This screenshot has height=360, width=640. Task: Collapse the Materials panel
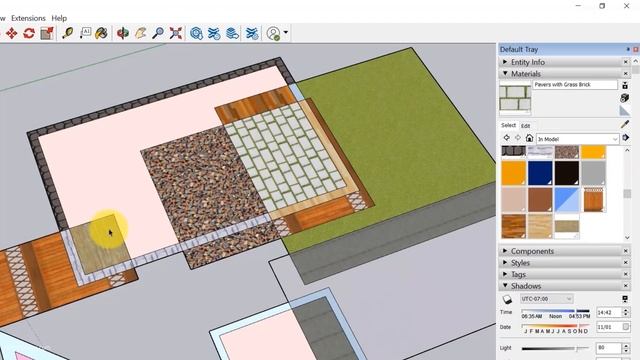coord(505,73)
